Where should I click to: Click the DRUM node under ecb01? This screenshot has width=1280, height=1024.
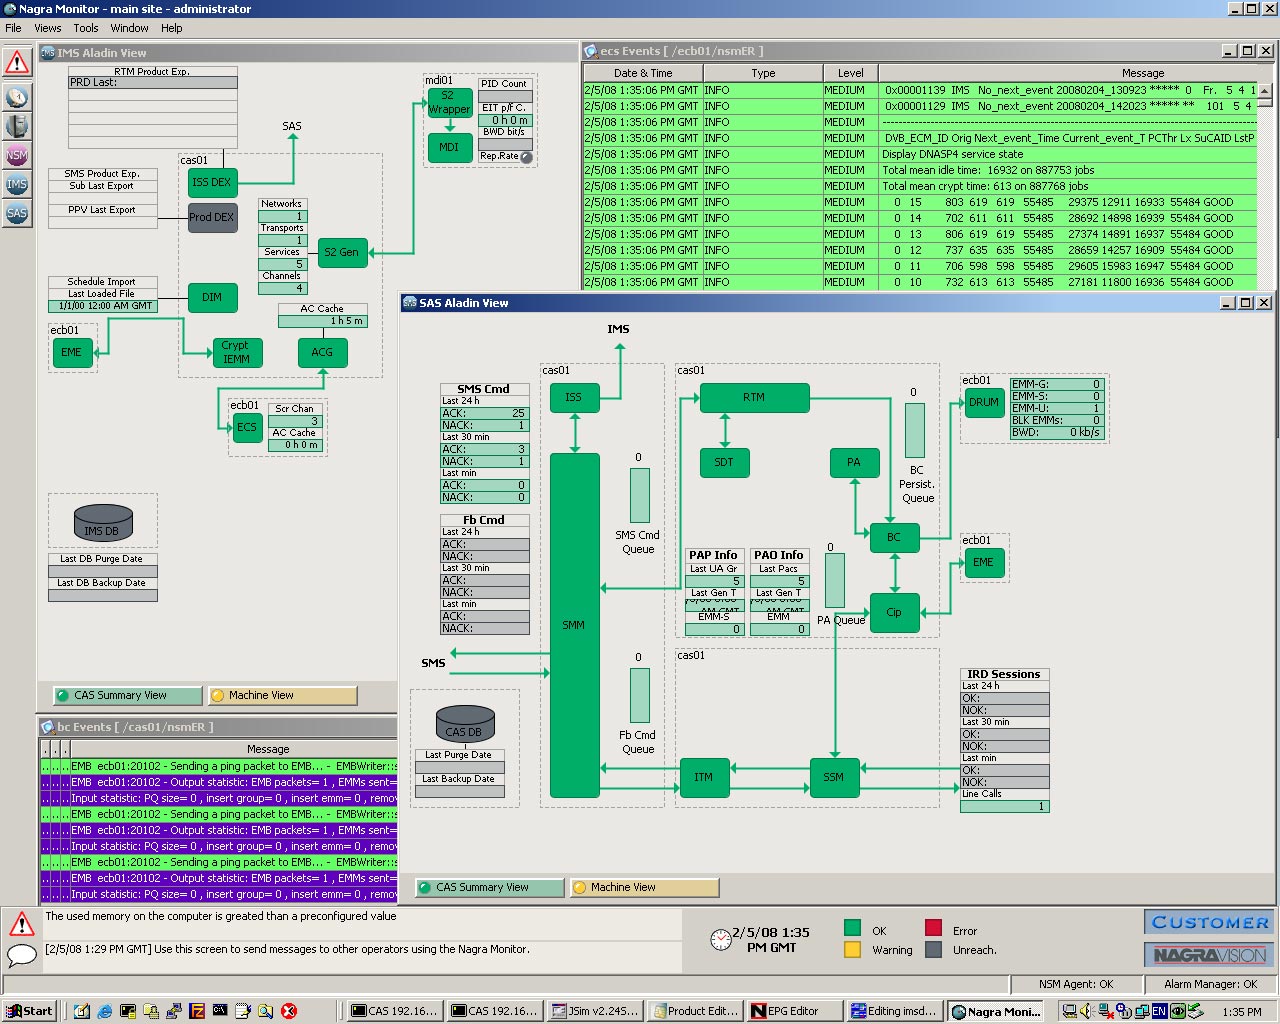coord(984,402)
